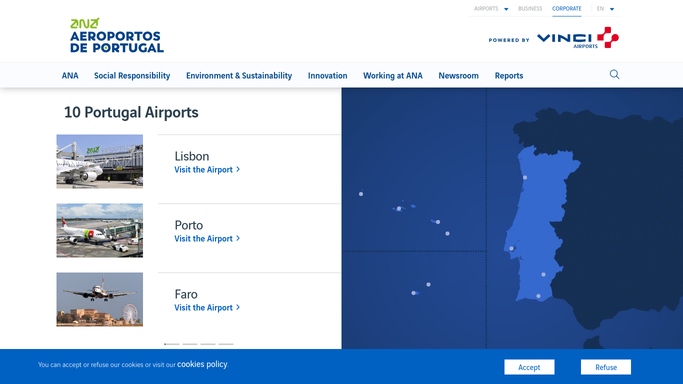Accept the cookies
Viewport: 683px width, 384px height.
(529, 367)
